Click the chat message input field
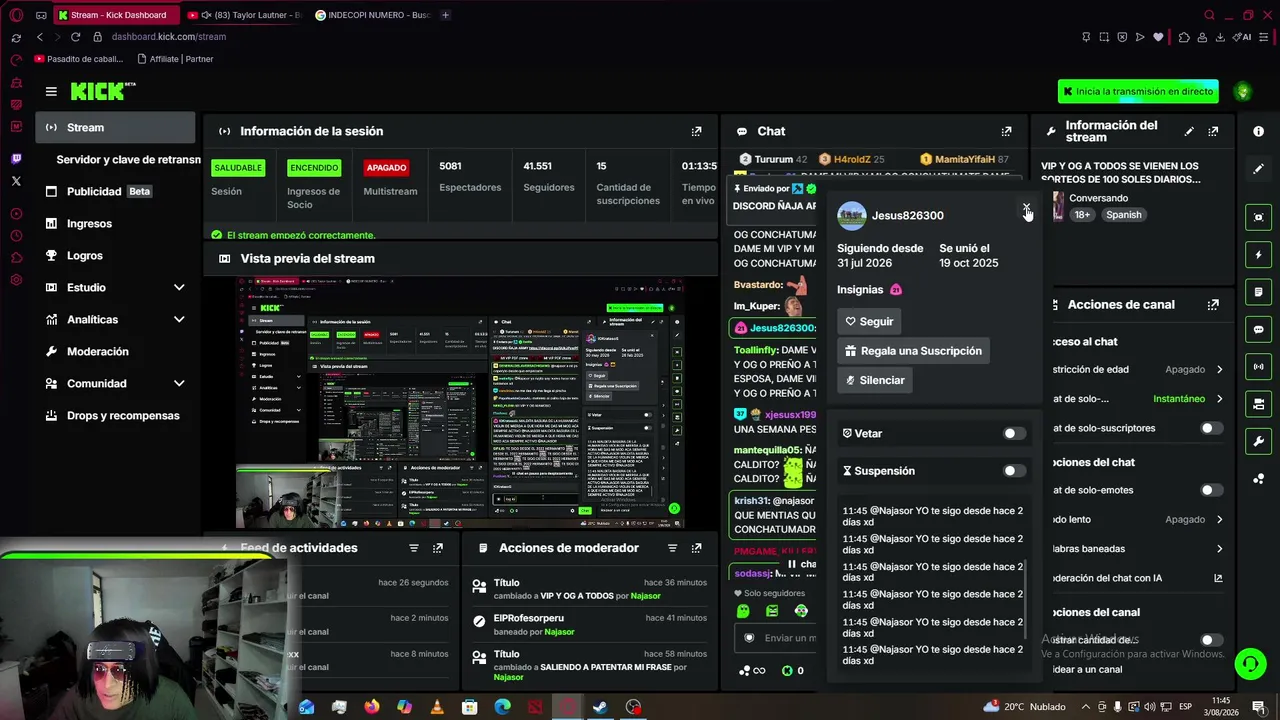Screen dimensions: 1280x720 (x=777, y=638)
